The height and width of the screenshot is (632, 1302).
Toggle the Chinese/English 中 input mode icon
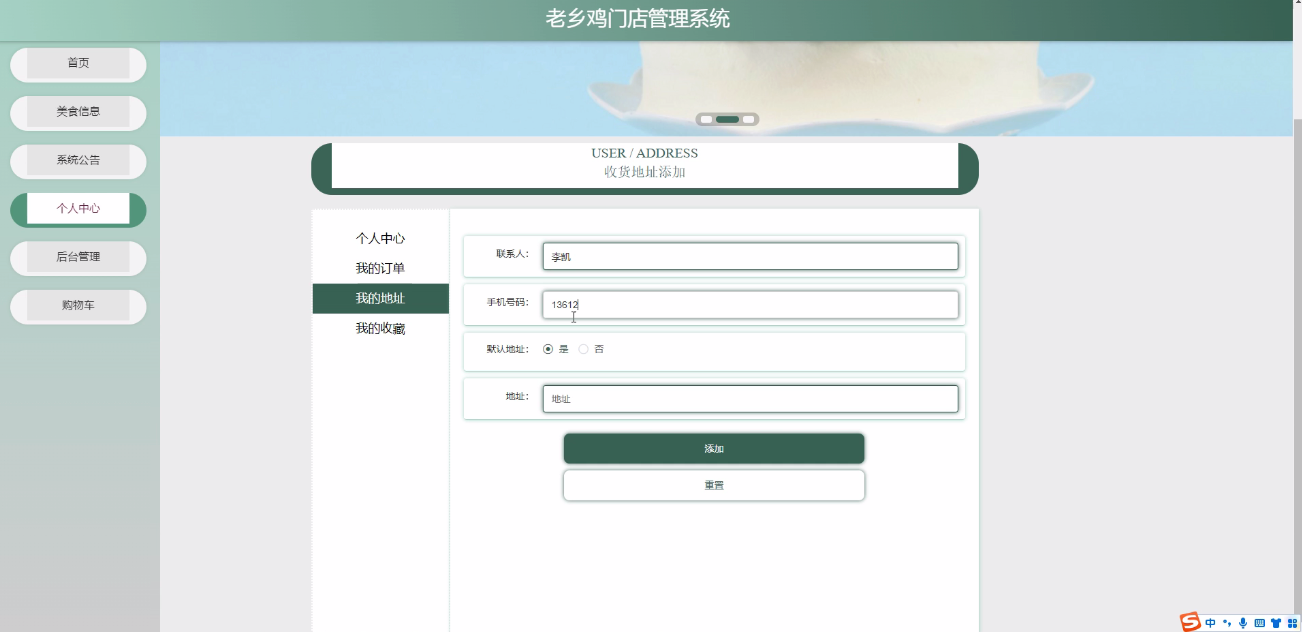1210,623
